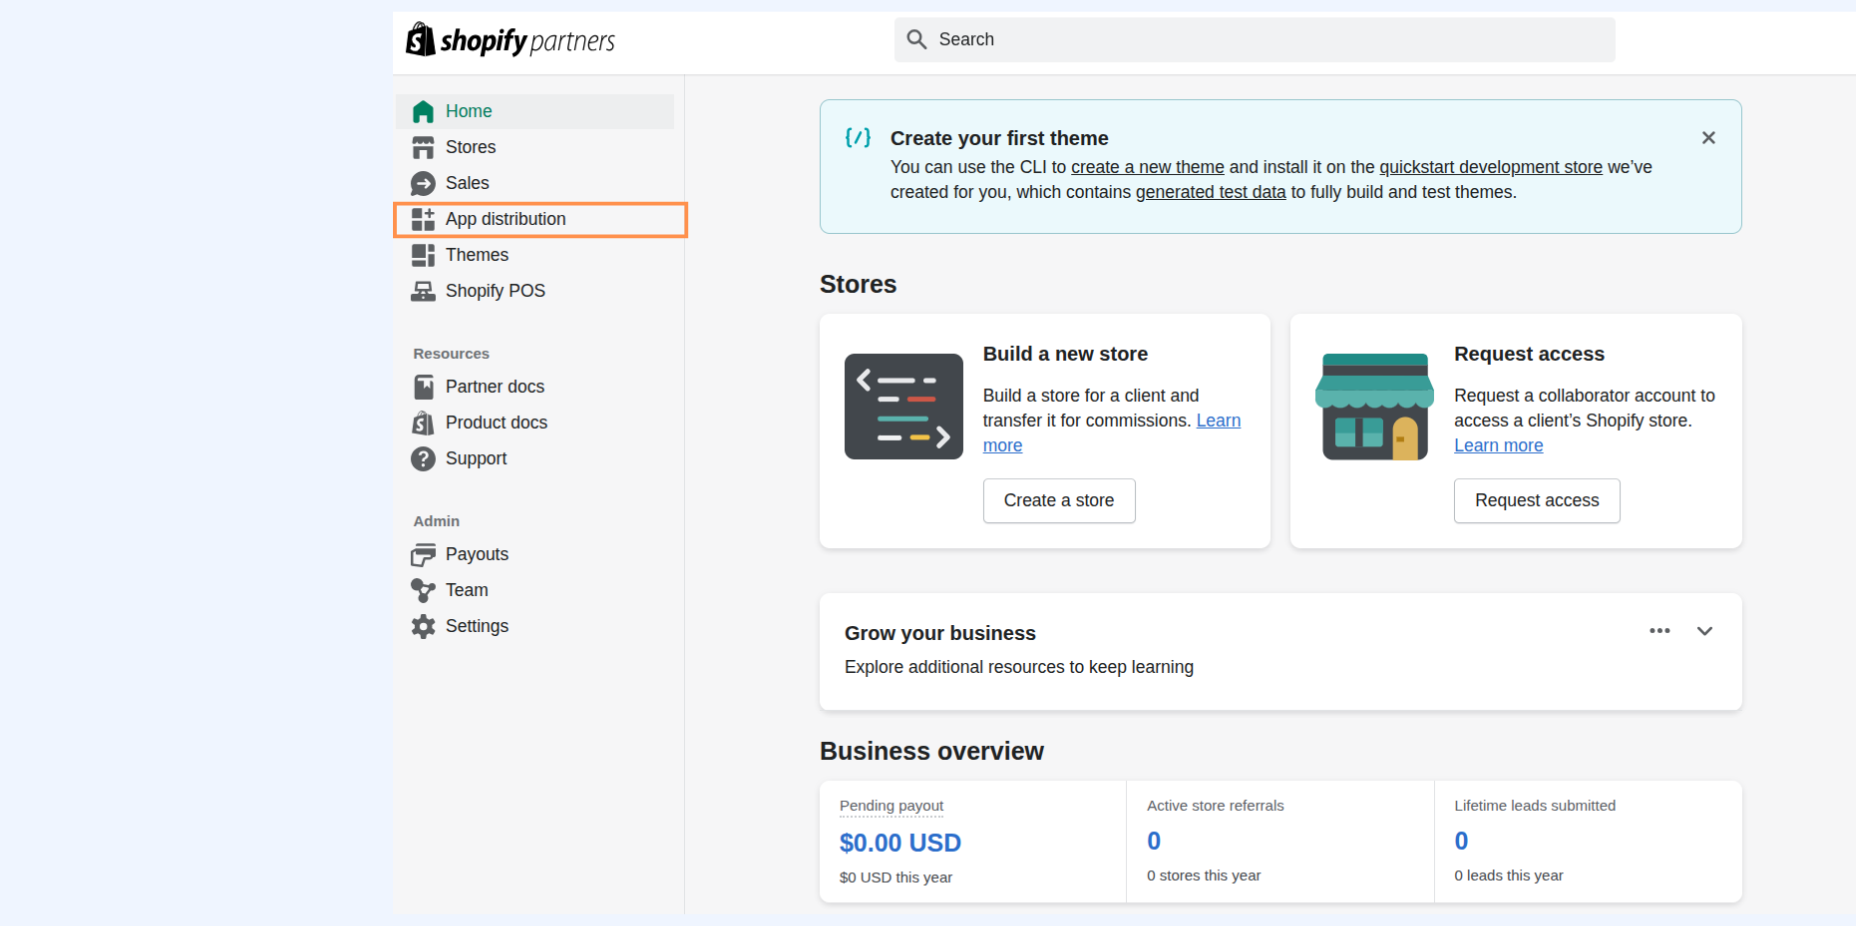The image size is (1856, 926).
Task: Click the Payouts card icon
Action: [x=423, y=555]
